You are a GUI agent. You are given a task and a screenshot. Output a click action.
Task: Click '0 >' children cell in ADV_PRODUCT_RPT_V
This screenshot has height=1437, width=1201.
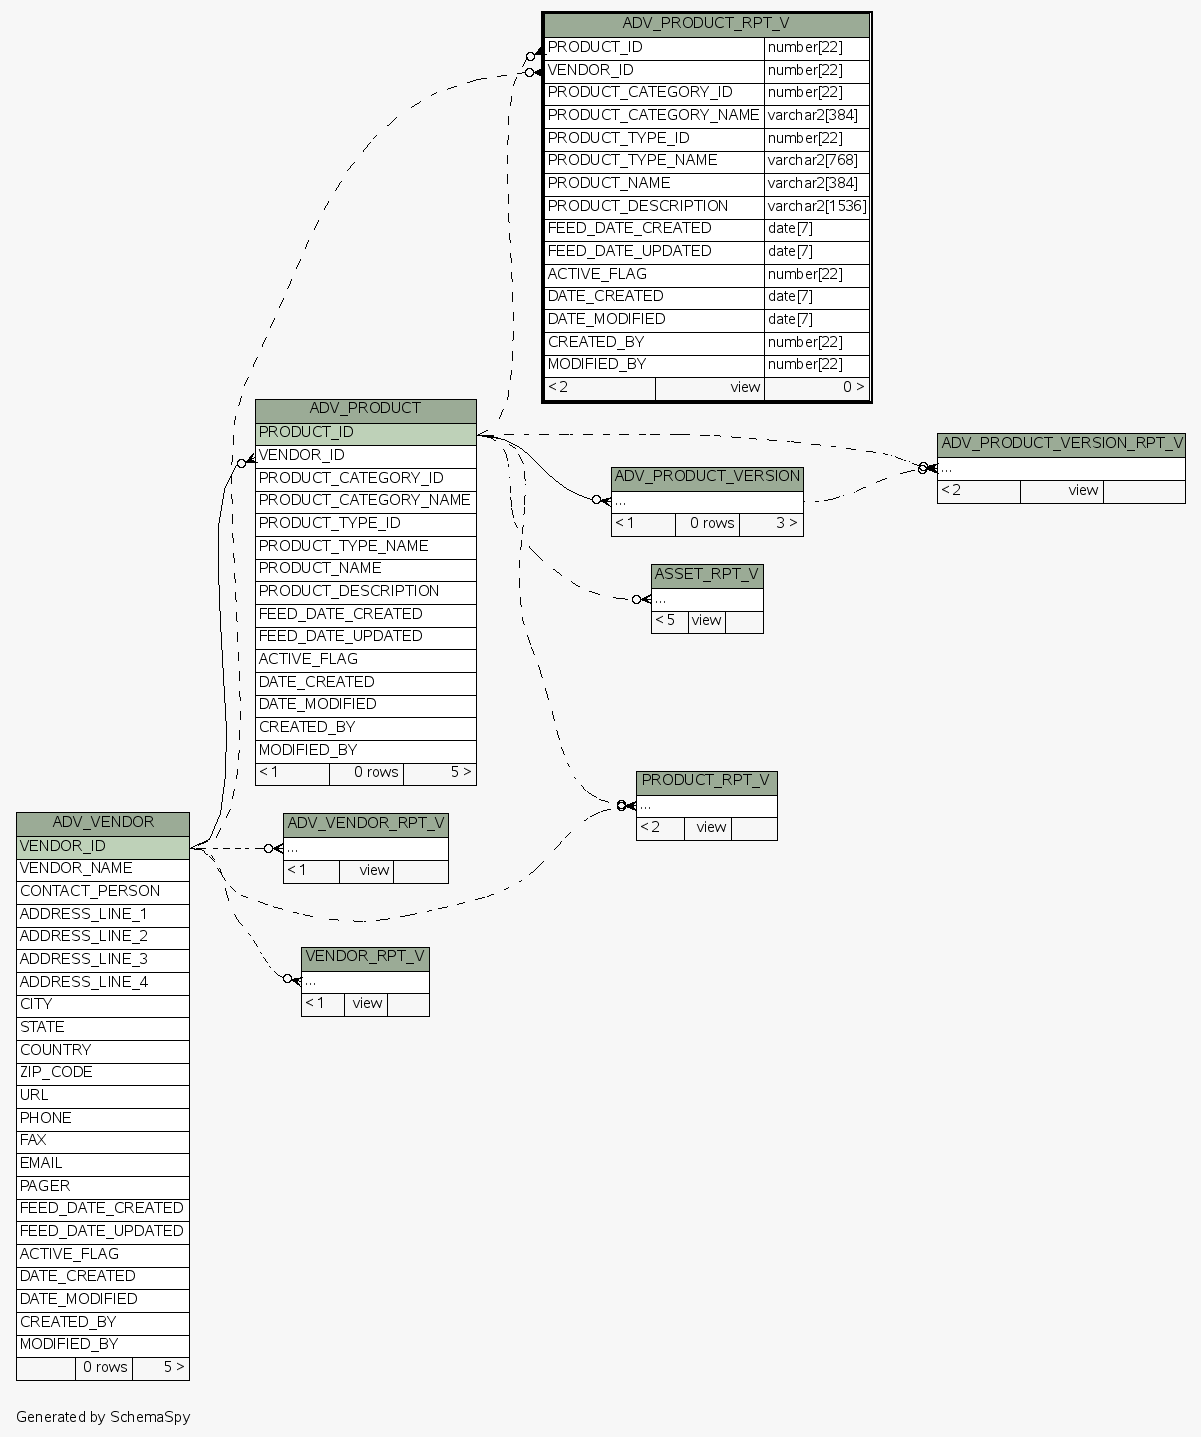(x=817, y=388)
